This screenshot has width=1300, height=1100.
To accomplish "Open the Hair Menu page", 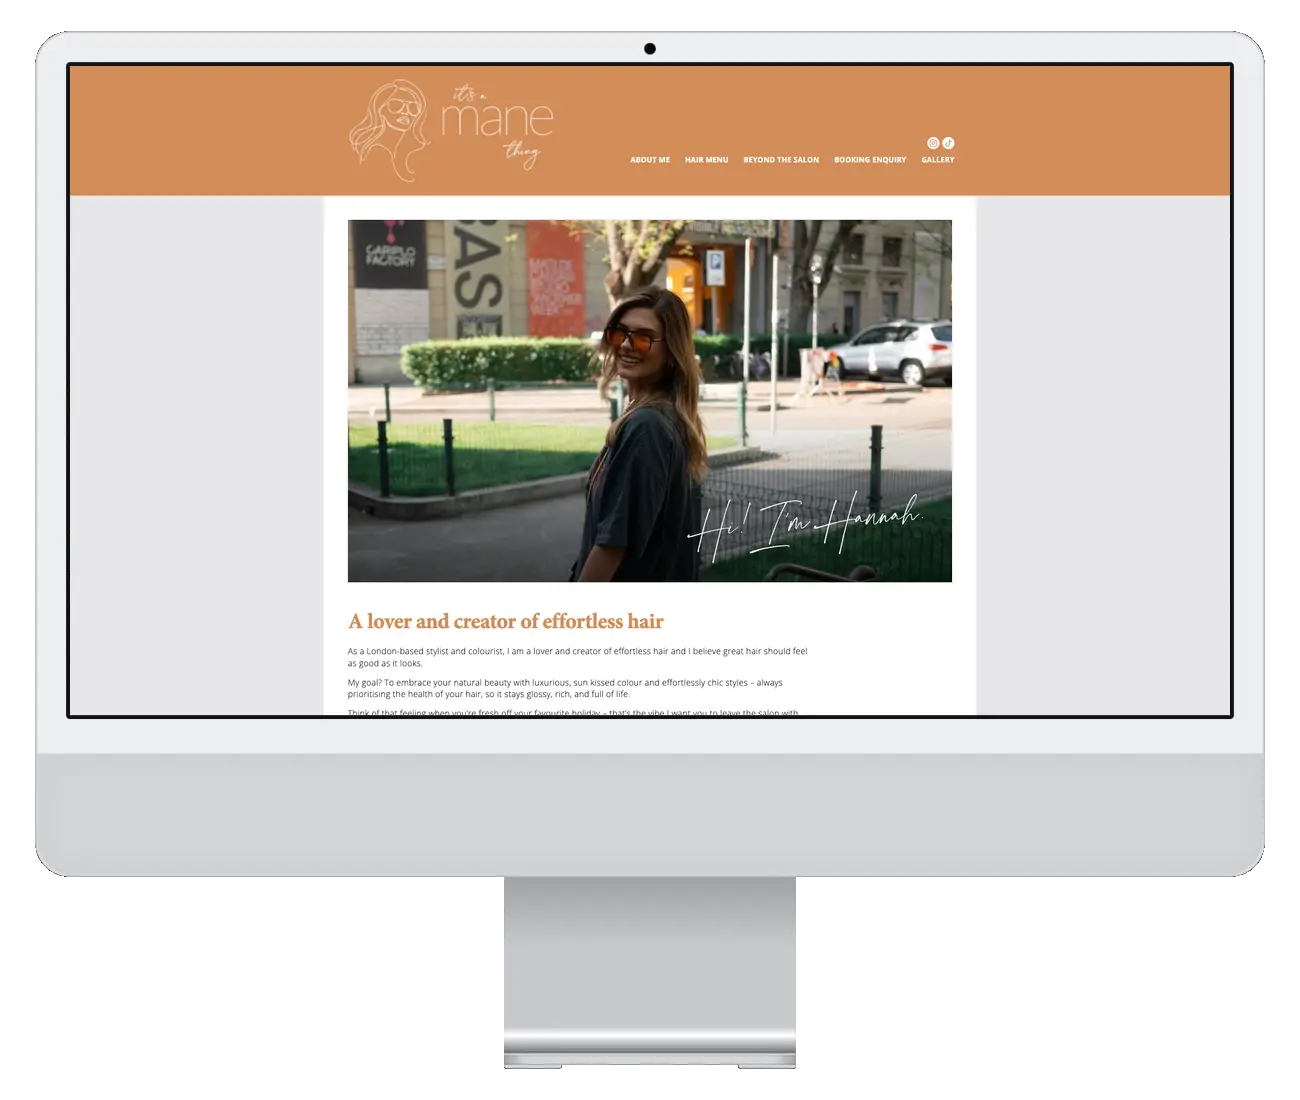I will [x=706, y=160].
